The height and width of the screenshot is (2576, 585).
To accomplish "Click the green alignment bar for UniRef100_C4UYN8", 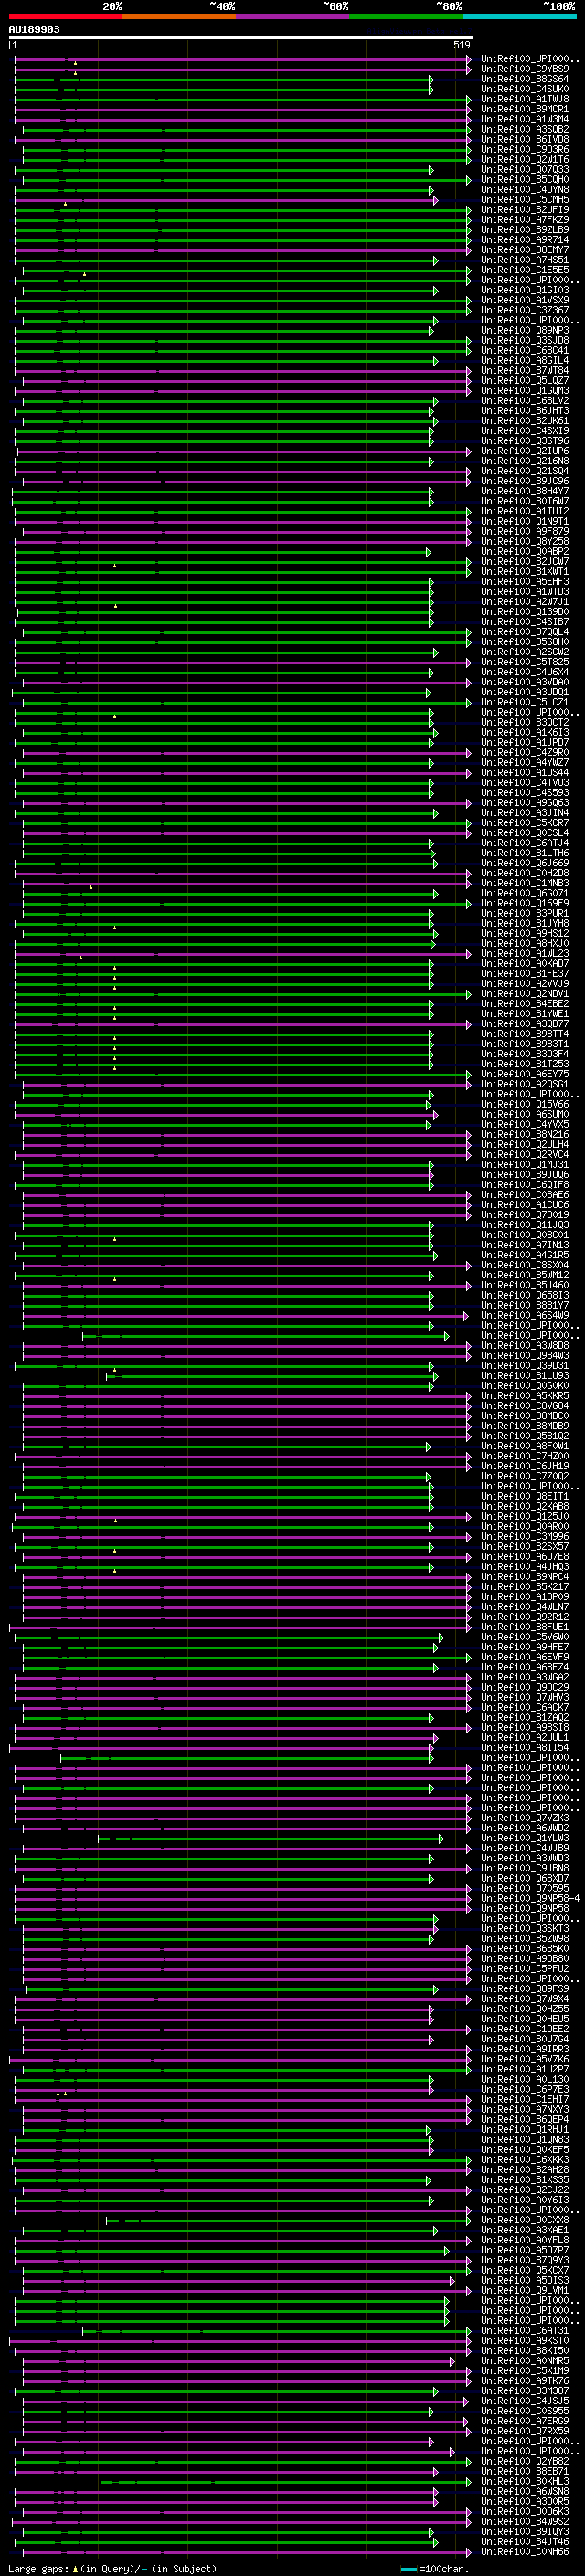I will pos(224,190).
